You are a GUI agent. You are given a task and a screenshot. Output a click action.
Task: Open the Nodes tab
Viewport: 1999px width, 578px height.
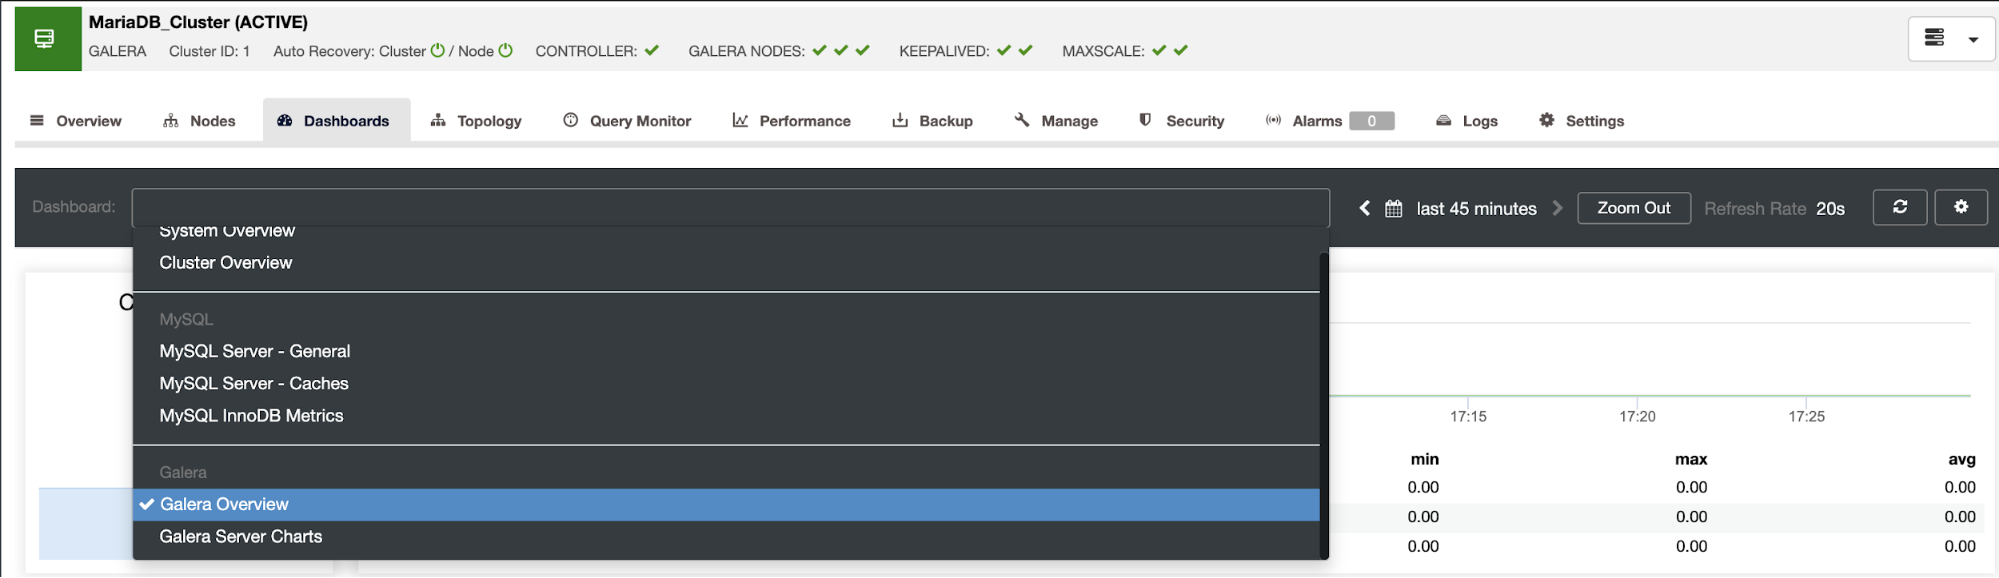[199, 121]
